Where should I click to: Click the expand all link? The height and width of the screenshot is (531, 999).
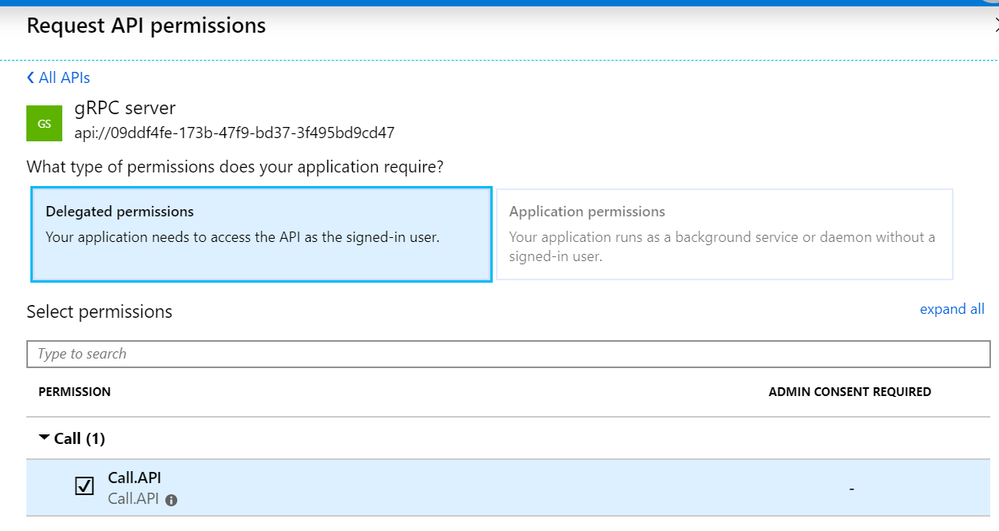(x=951, y=309)
